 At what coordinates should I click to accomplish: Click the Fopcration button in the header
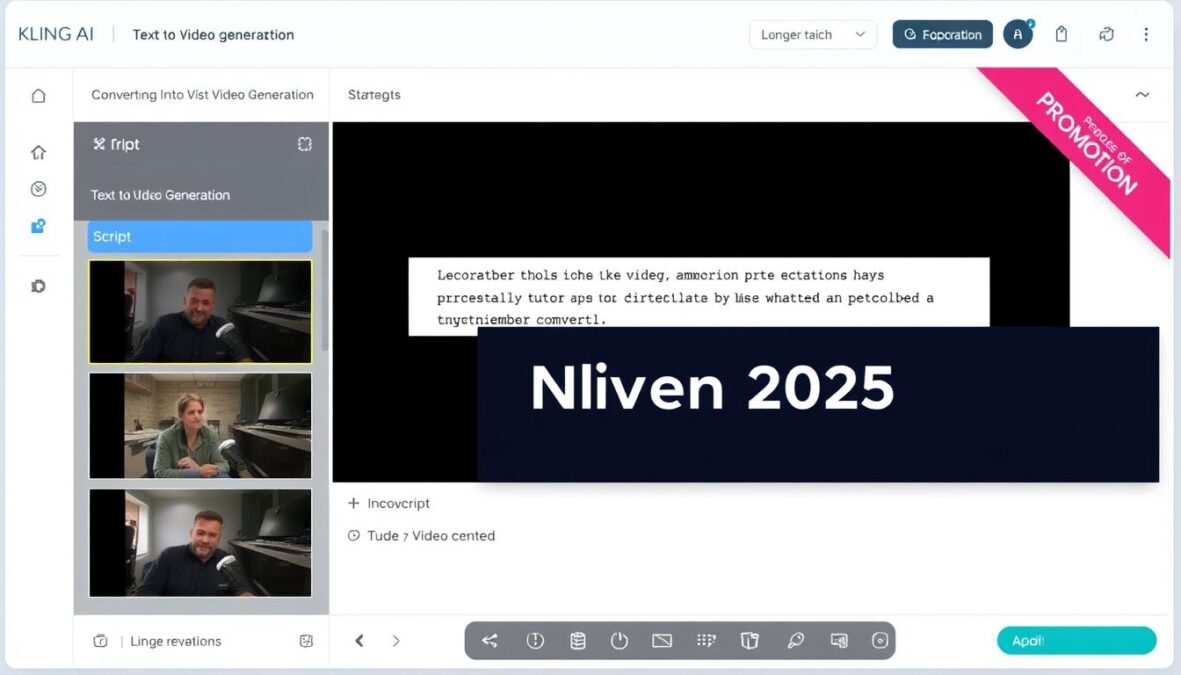click(x=942, y=33)
